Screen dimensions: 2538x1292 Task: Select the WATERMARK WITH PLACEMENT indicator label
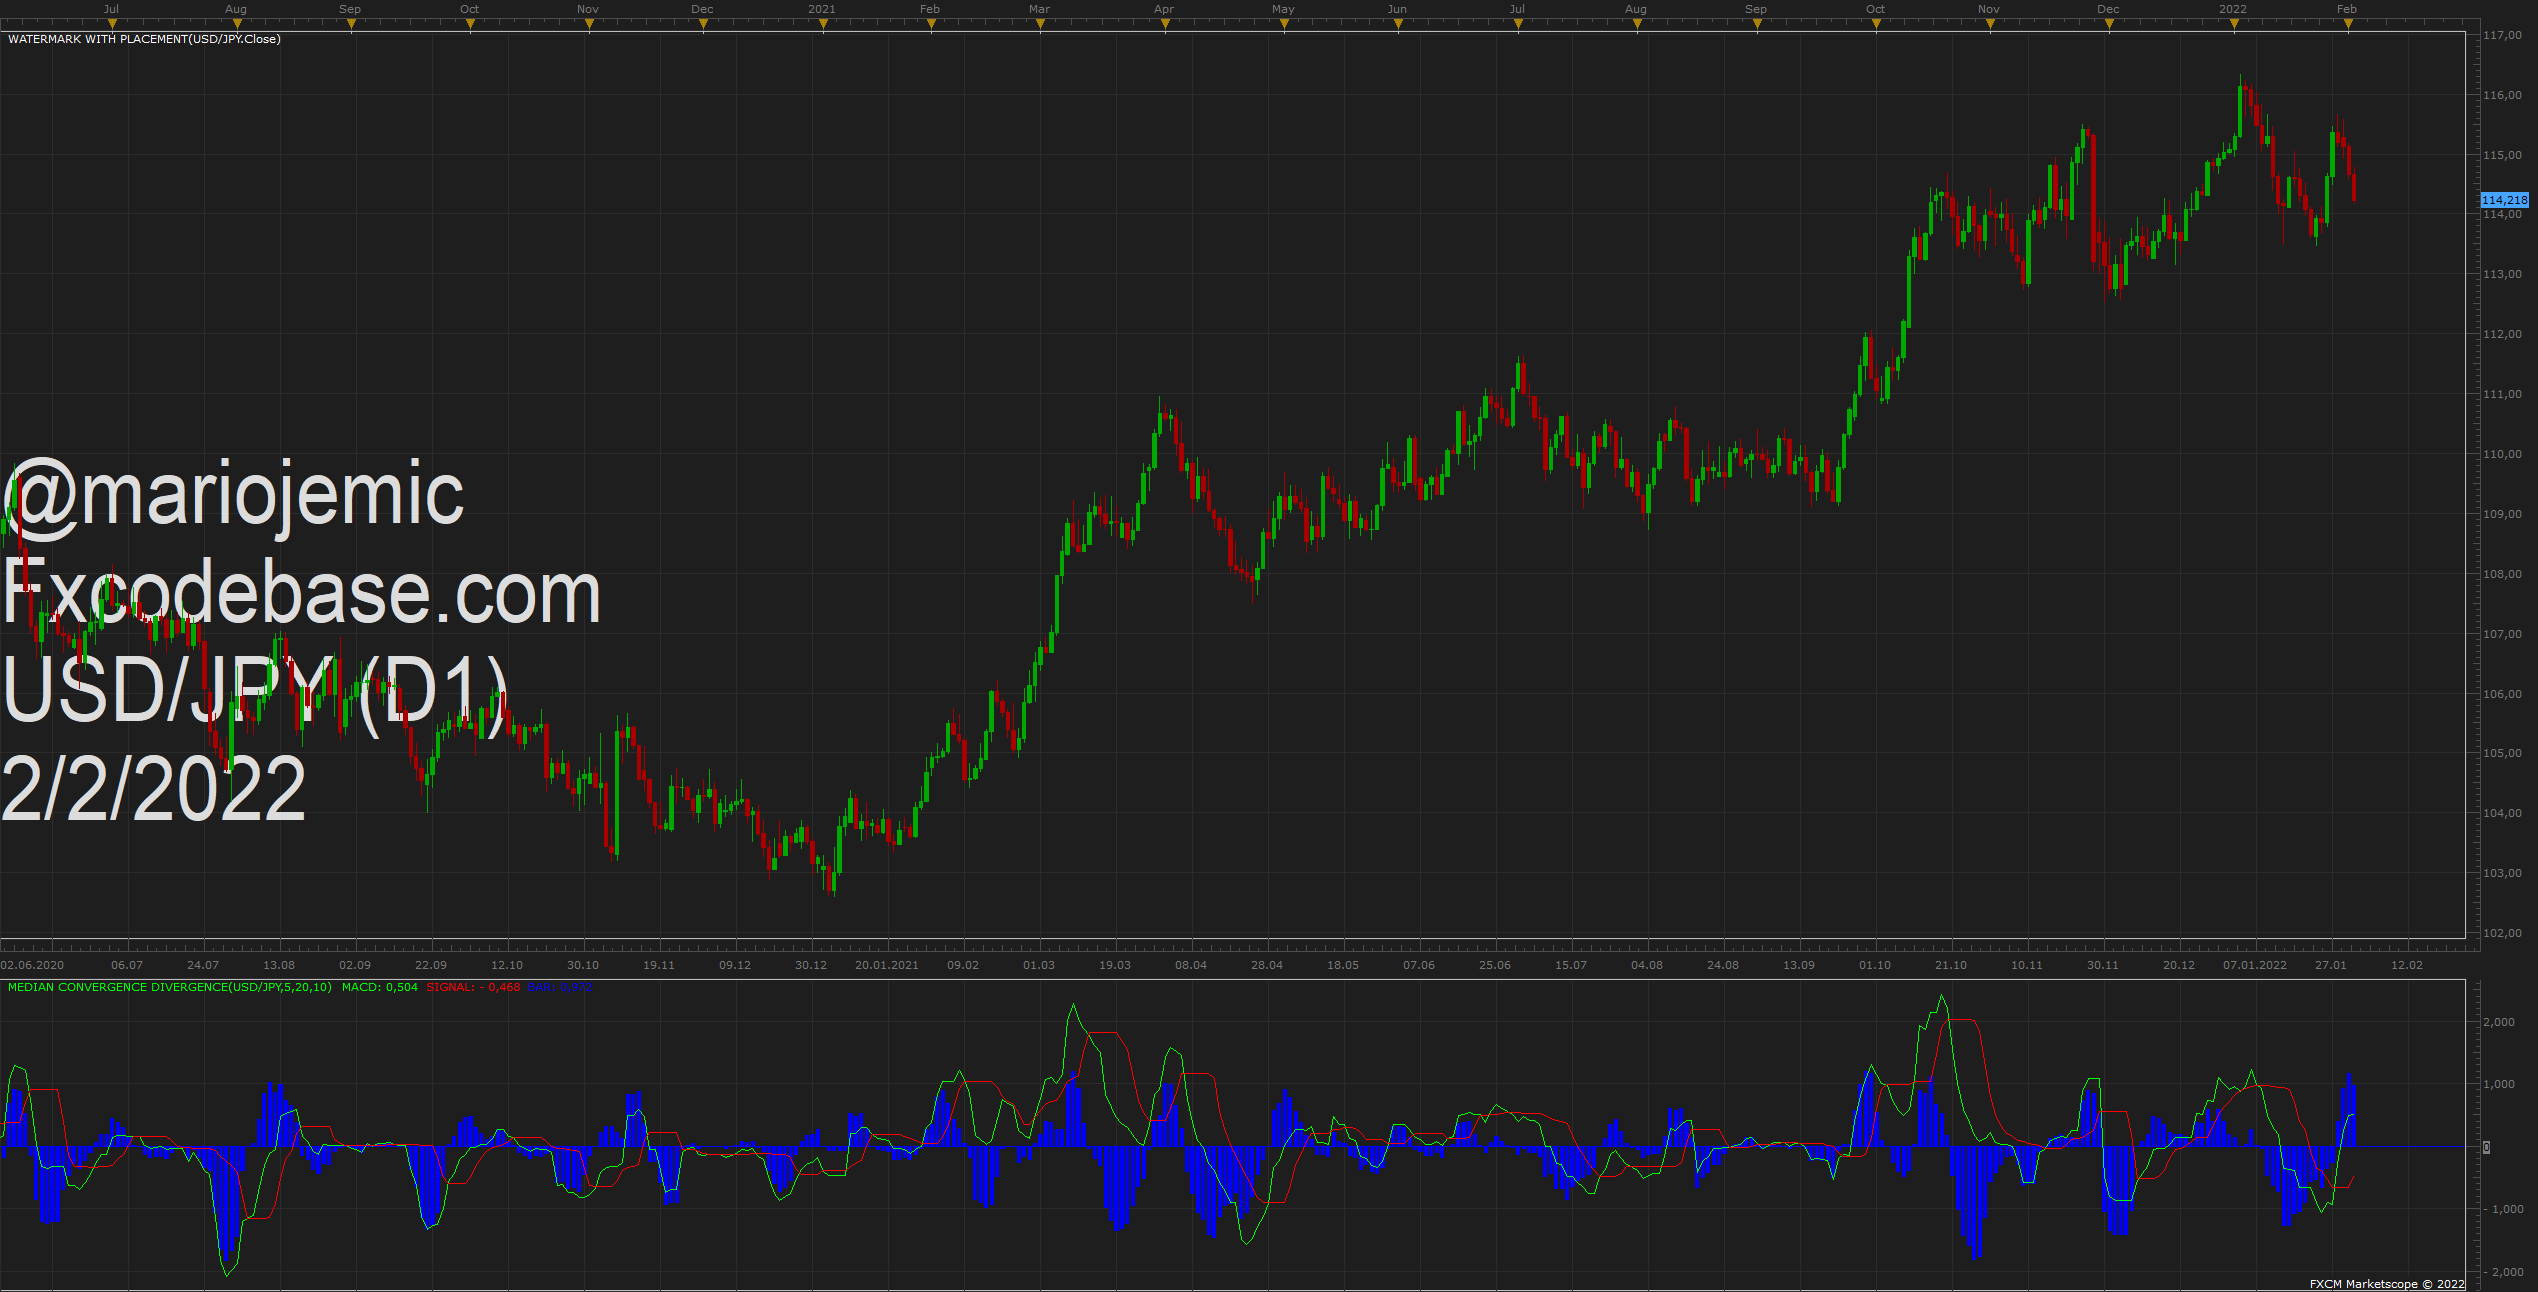(x=144, y=39)
